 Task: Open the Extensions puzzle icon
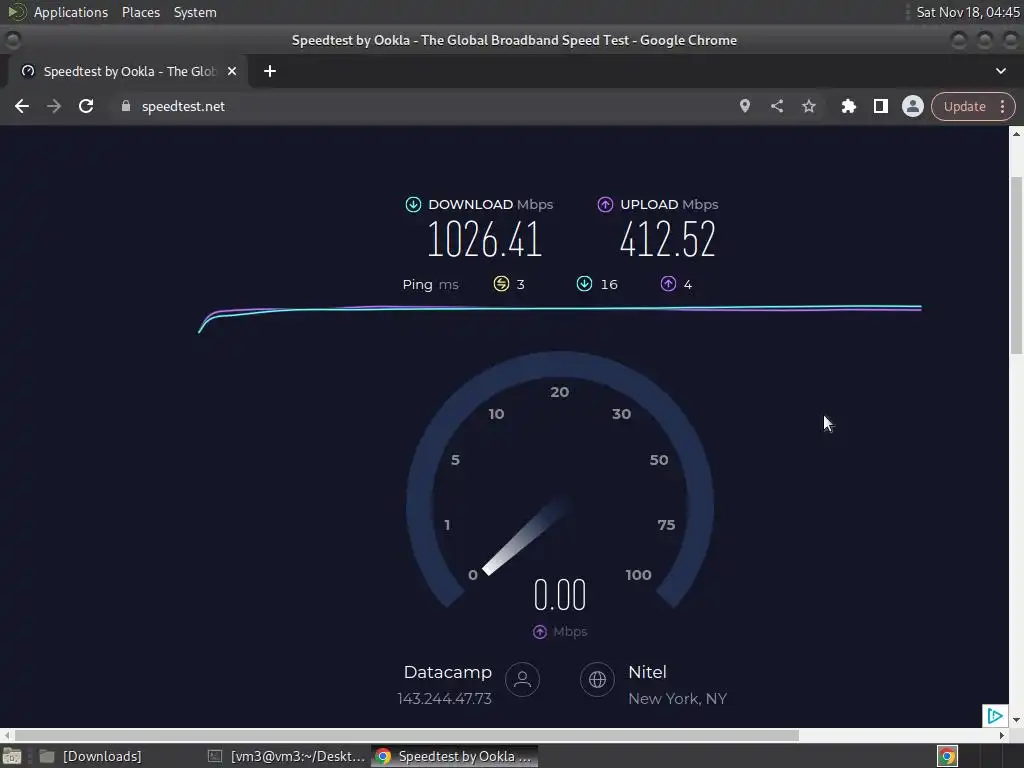pos(848,106)
